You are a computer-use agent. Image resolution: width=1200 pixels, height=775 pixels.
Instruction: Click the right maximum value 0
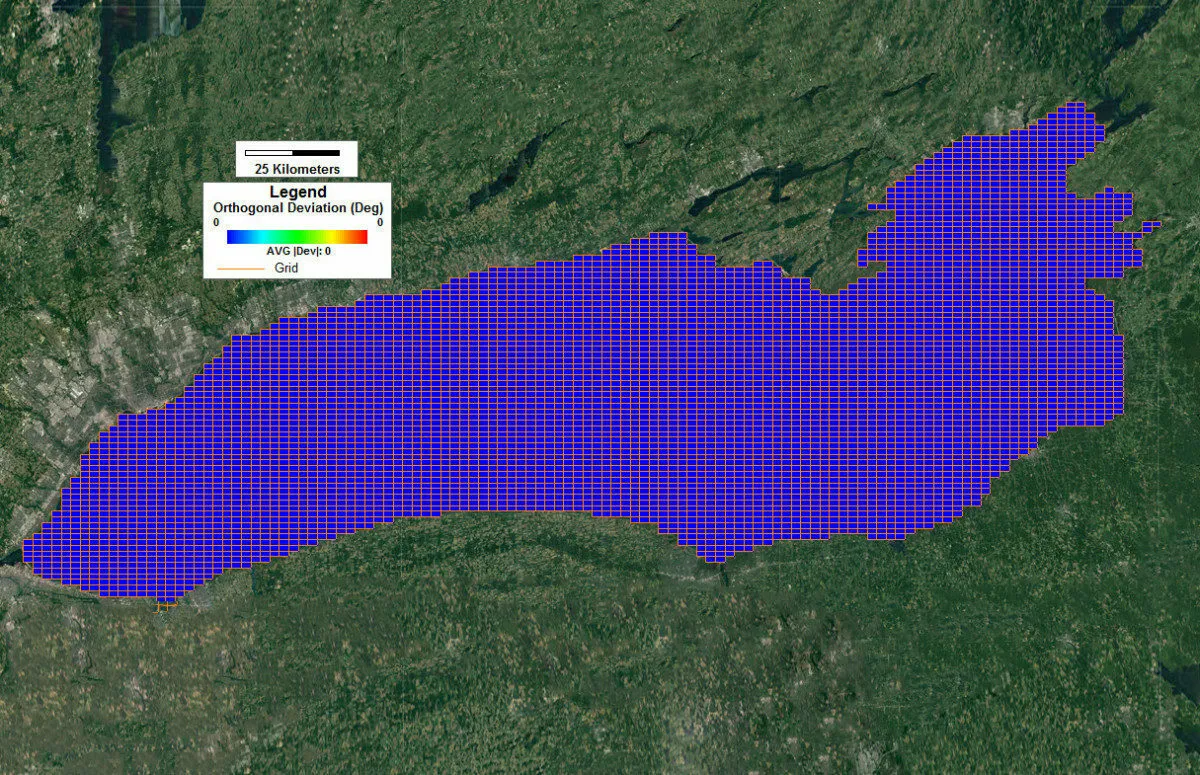point(380,222)
